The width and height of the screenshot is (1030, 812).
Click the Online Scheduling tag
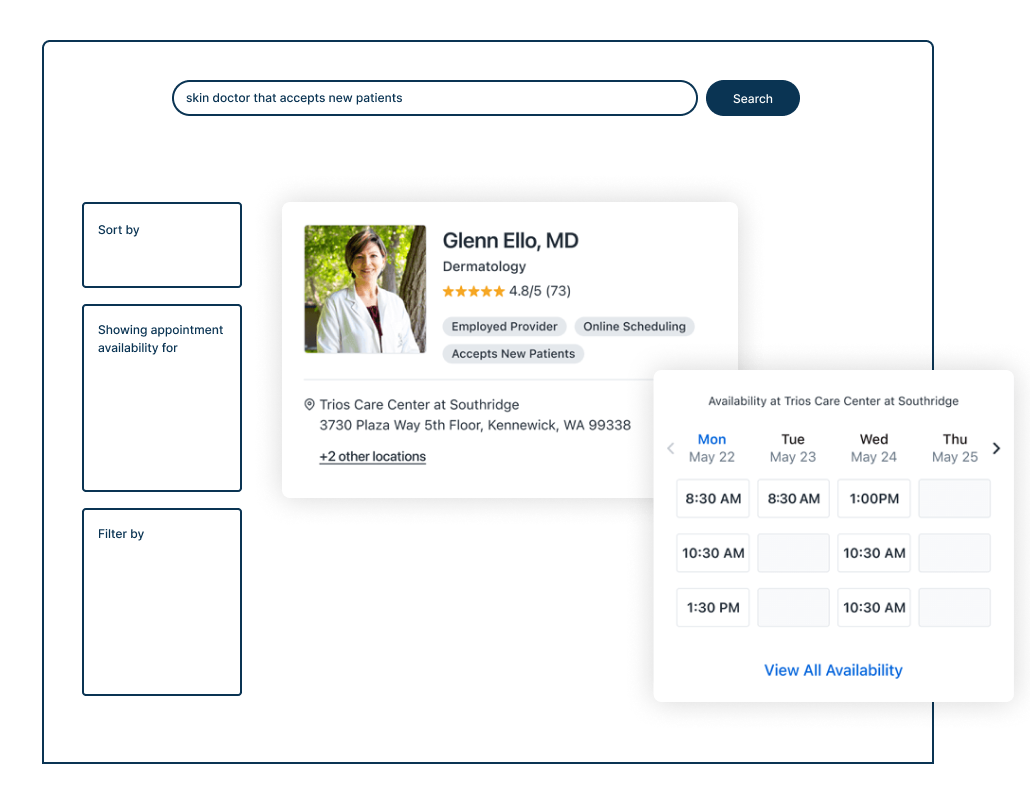(634, 327)
